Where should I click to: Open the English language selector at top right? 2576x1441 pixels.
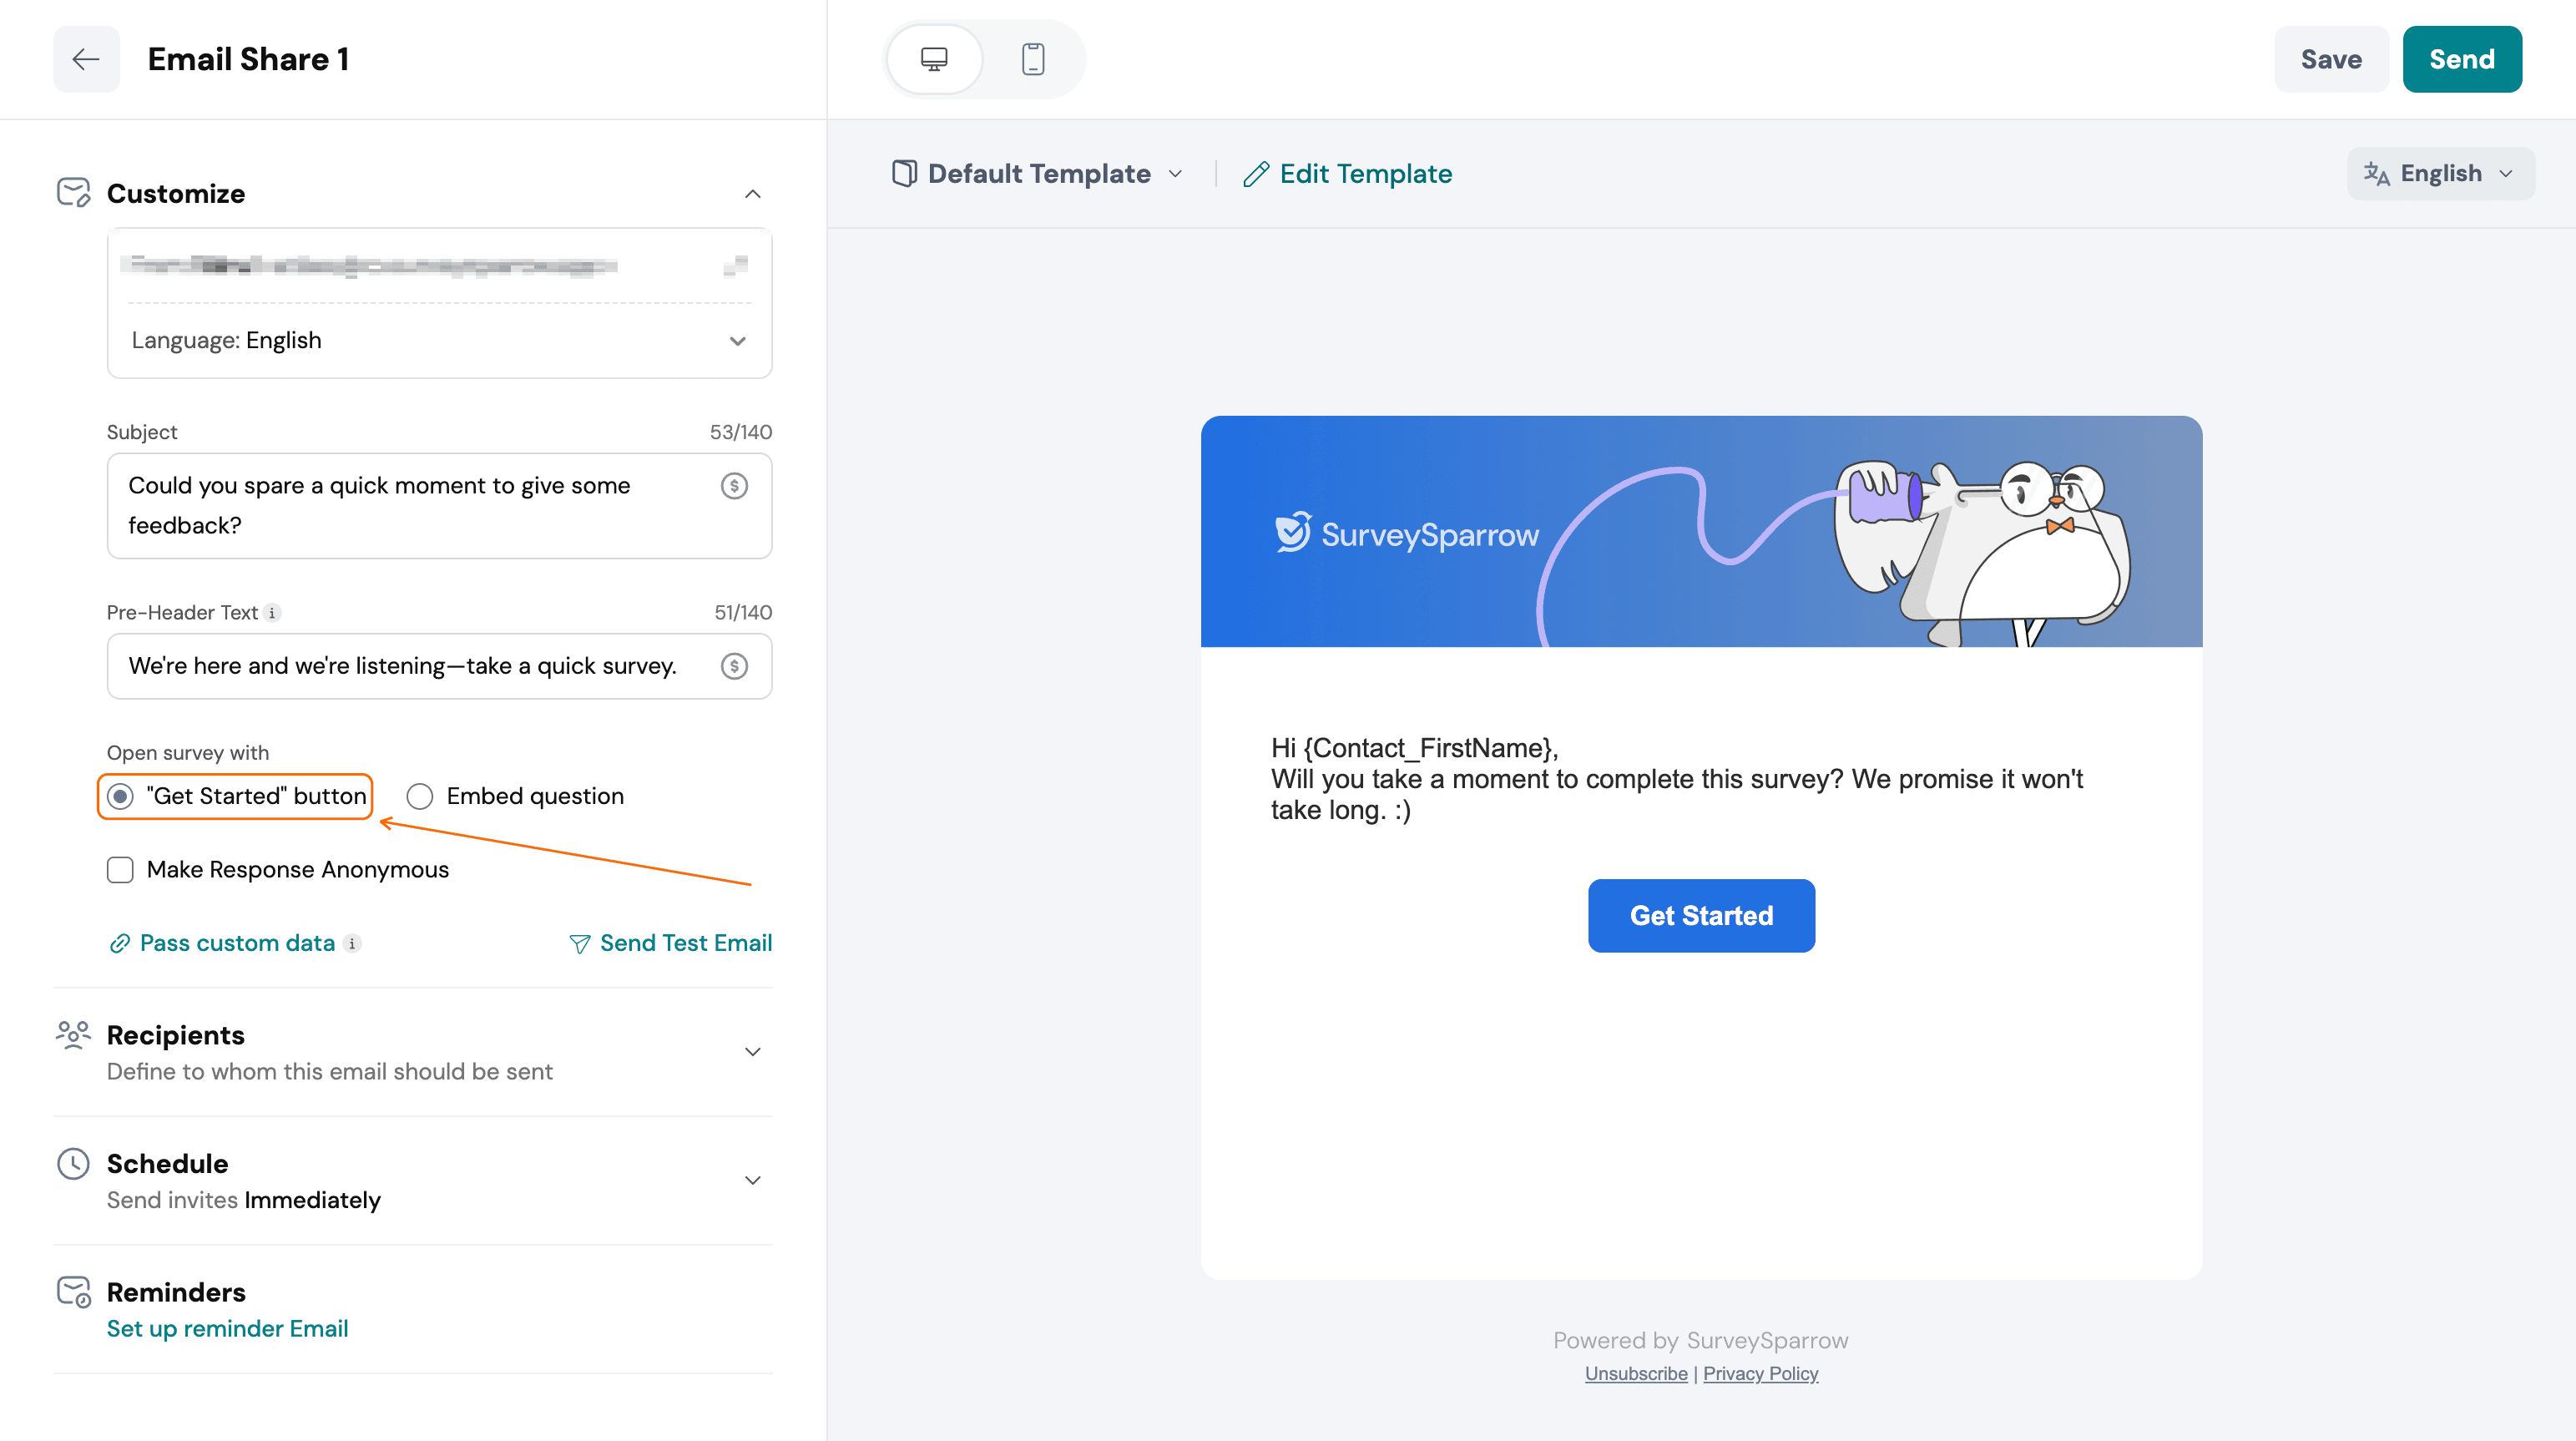tap(2440, 174)
